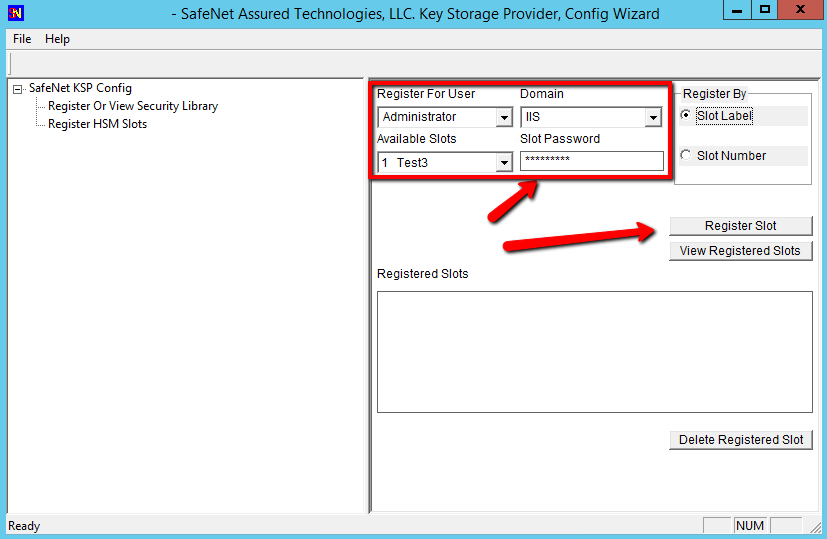Click the SafeNet app icon in title bar
827x539 pixels.
16,13
